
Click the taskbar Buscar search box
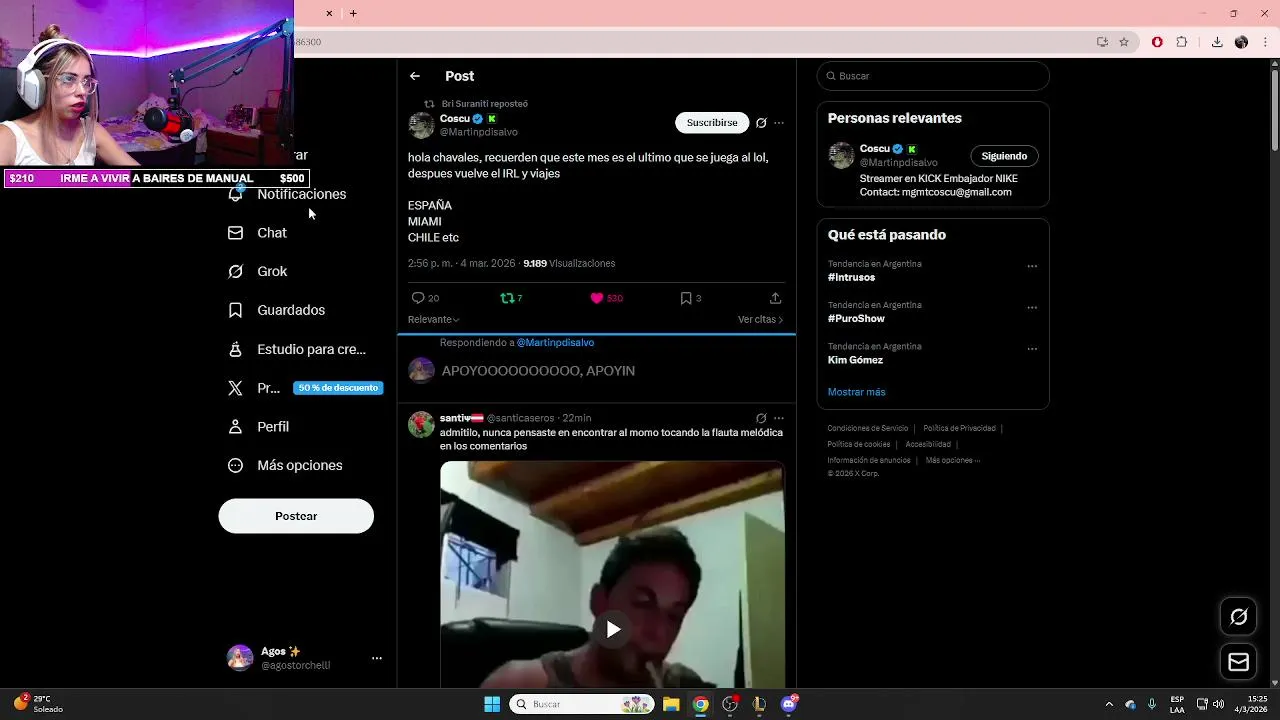[582, 704]
